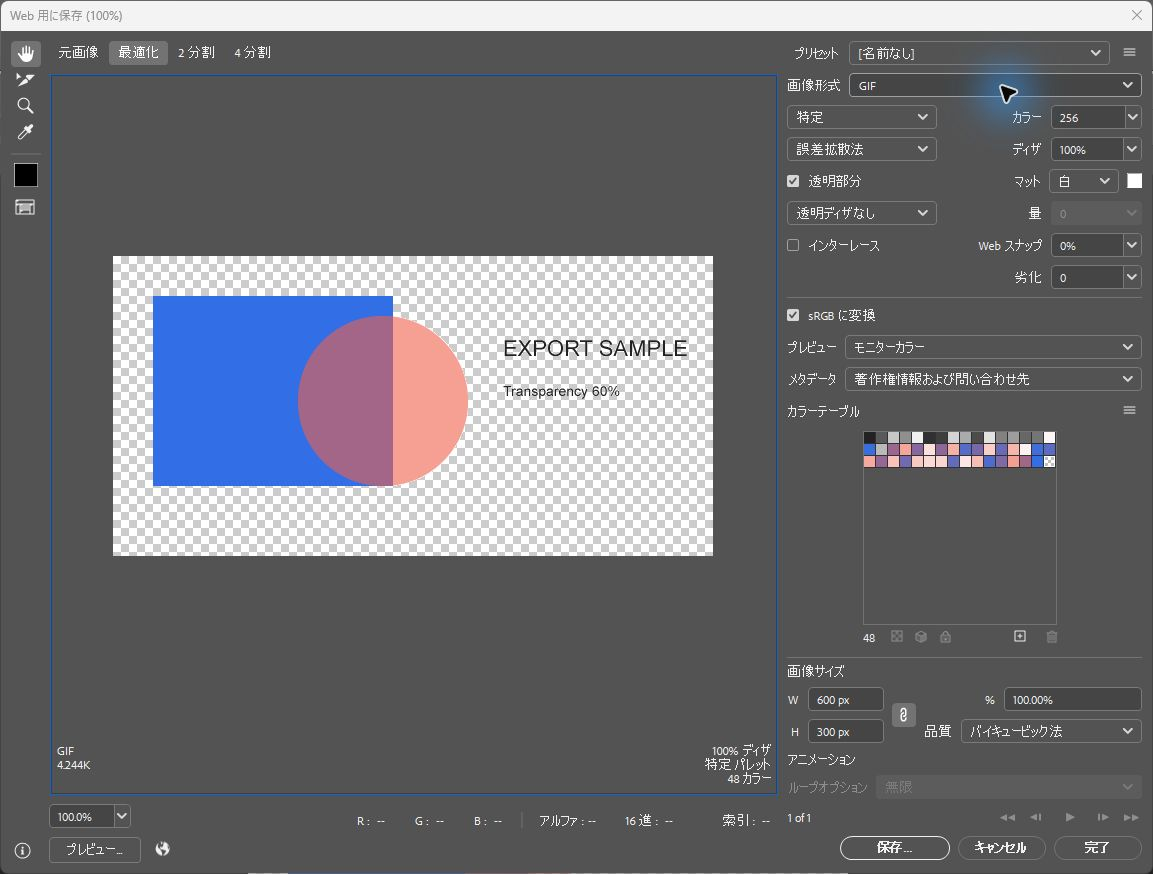Lock selected colors icon
The image size is (1153, 874).
(946, 637)
